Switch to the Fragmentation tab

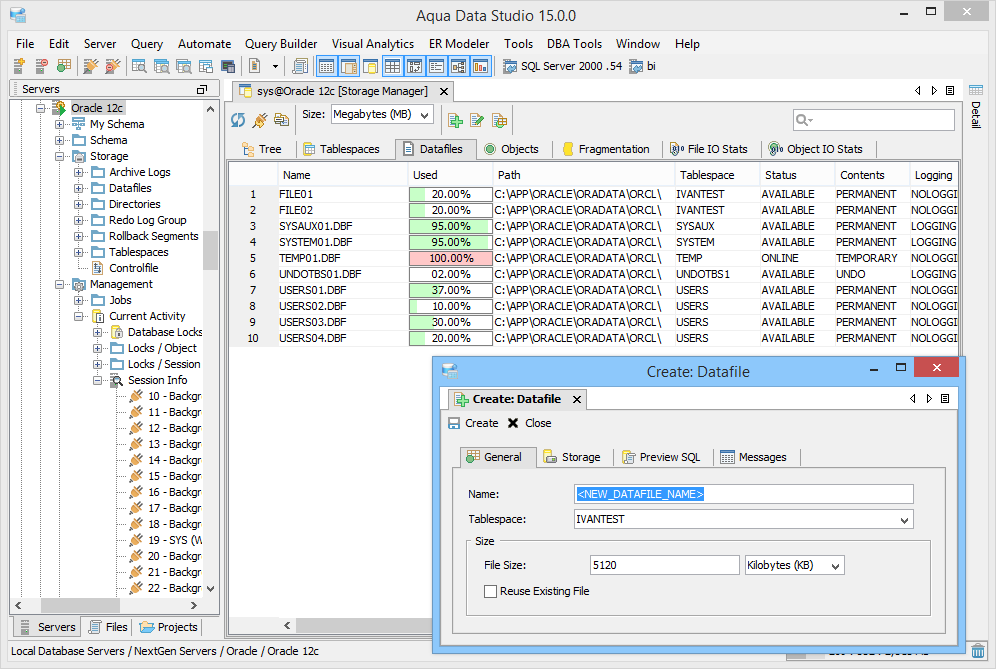pos(606,149)
